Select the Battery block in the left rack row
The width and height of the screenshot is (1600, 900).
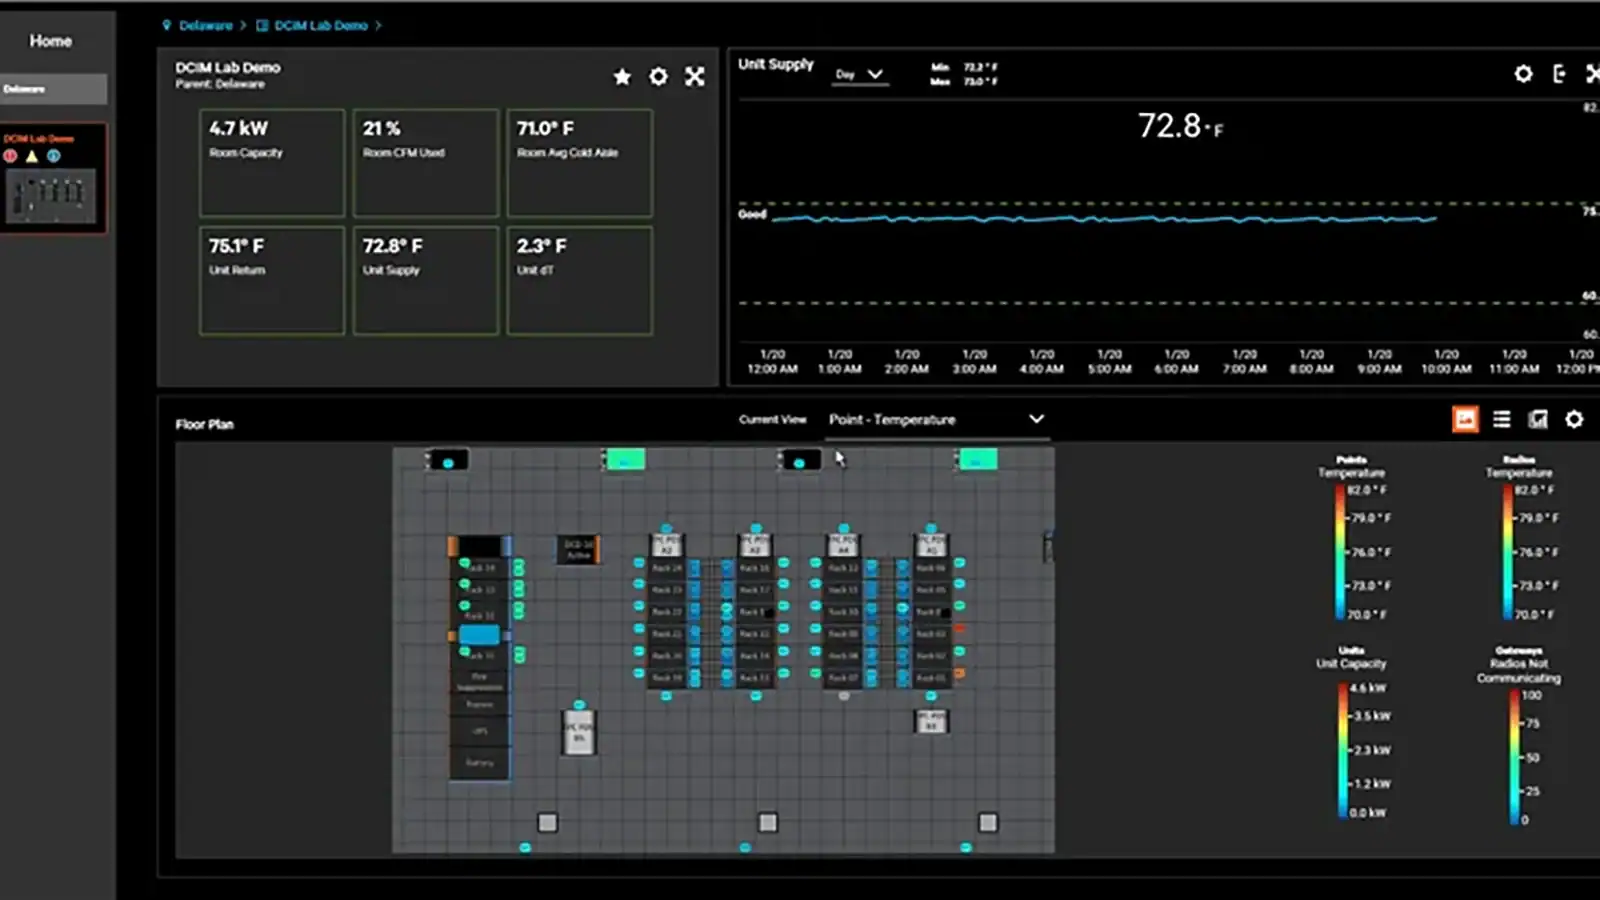(x=479, y=763)
